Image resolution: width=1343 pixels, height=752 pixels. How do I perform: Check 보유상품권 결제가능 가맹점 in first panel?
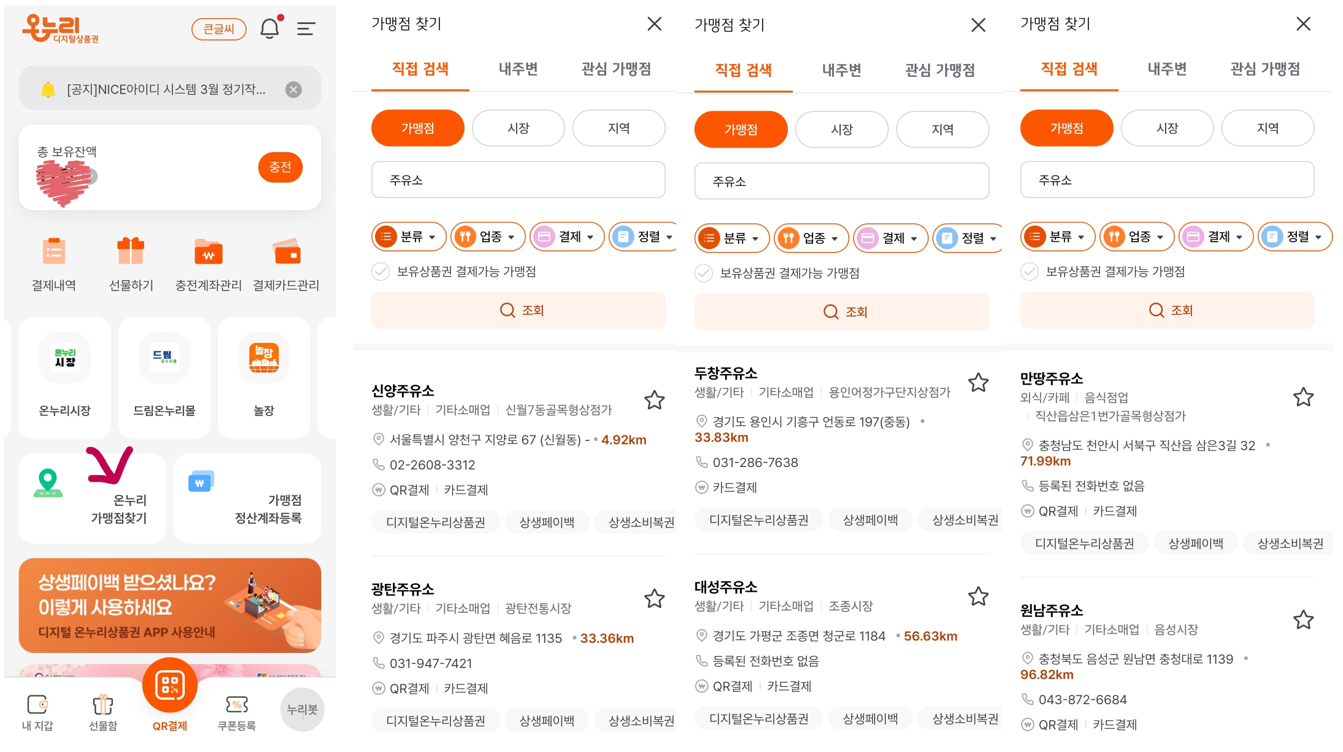(381, 271)
